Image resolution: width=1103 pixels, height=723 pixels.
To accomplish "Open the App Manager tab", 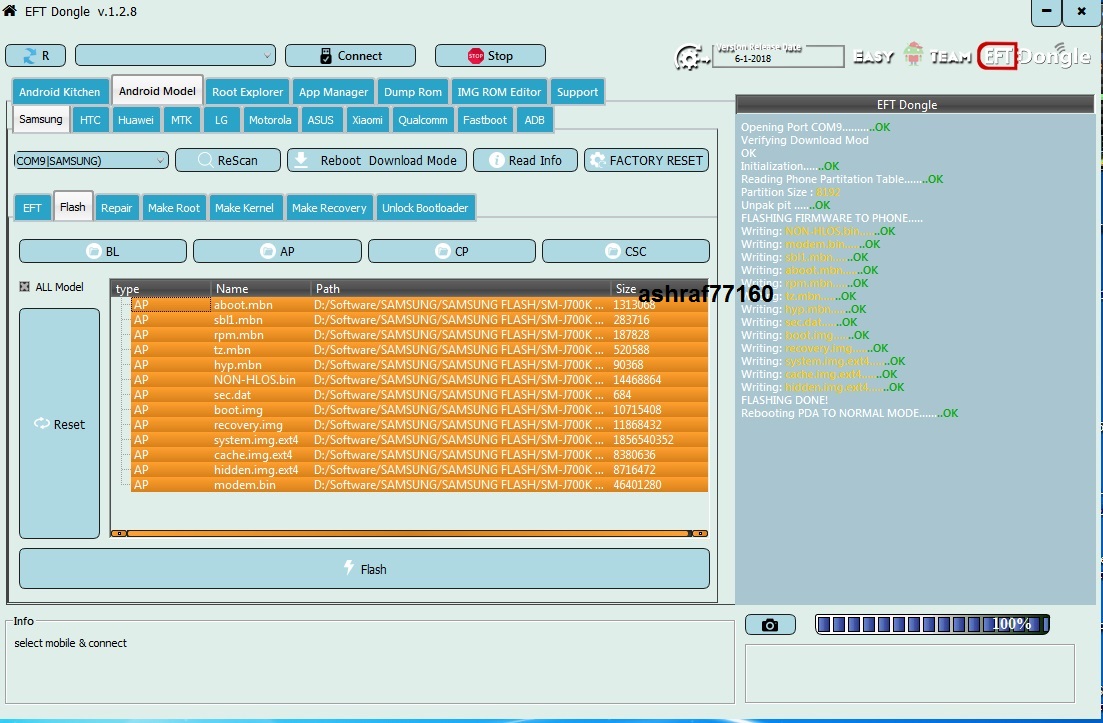I will pyautogui.click(x=333, y=91).
